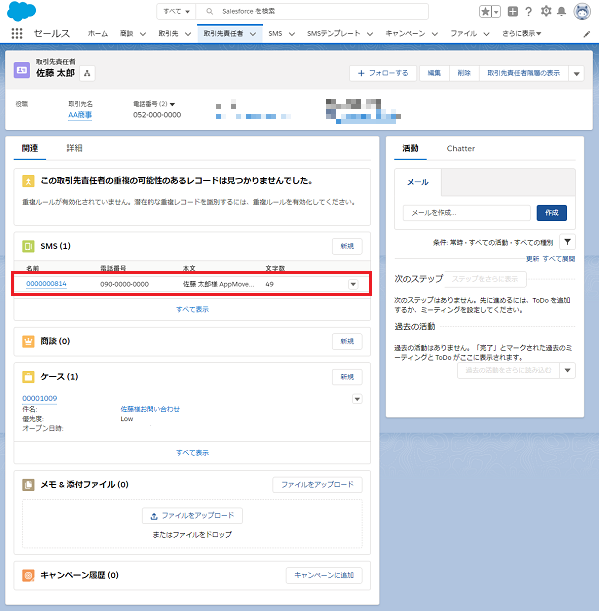Open the notifications bell icon
Screen dimensions: 599x611
[x=562, y=12]
